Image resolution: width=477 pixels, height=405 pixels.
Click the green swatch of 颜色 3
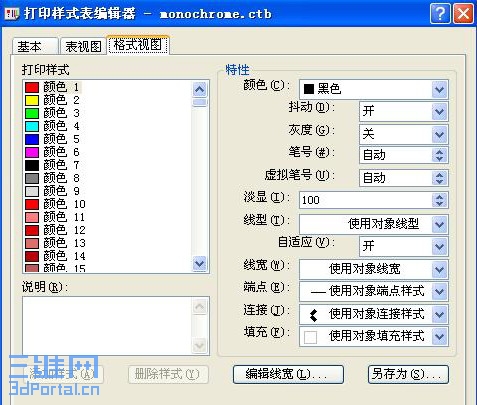click(x=32, y=113)
